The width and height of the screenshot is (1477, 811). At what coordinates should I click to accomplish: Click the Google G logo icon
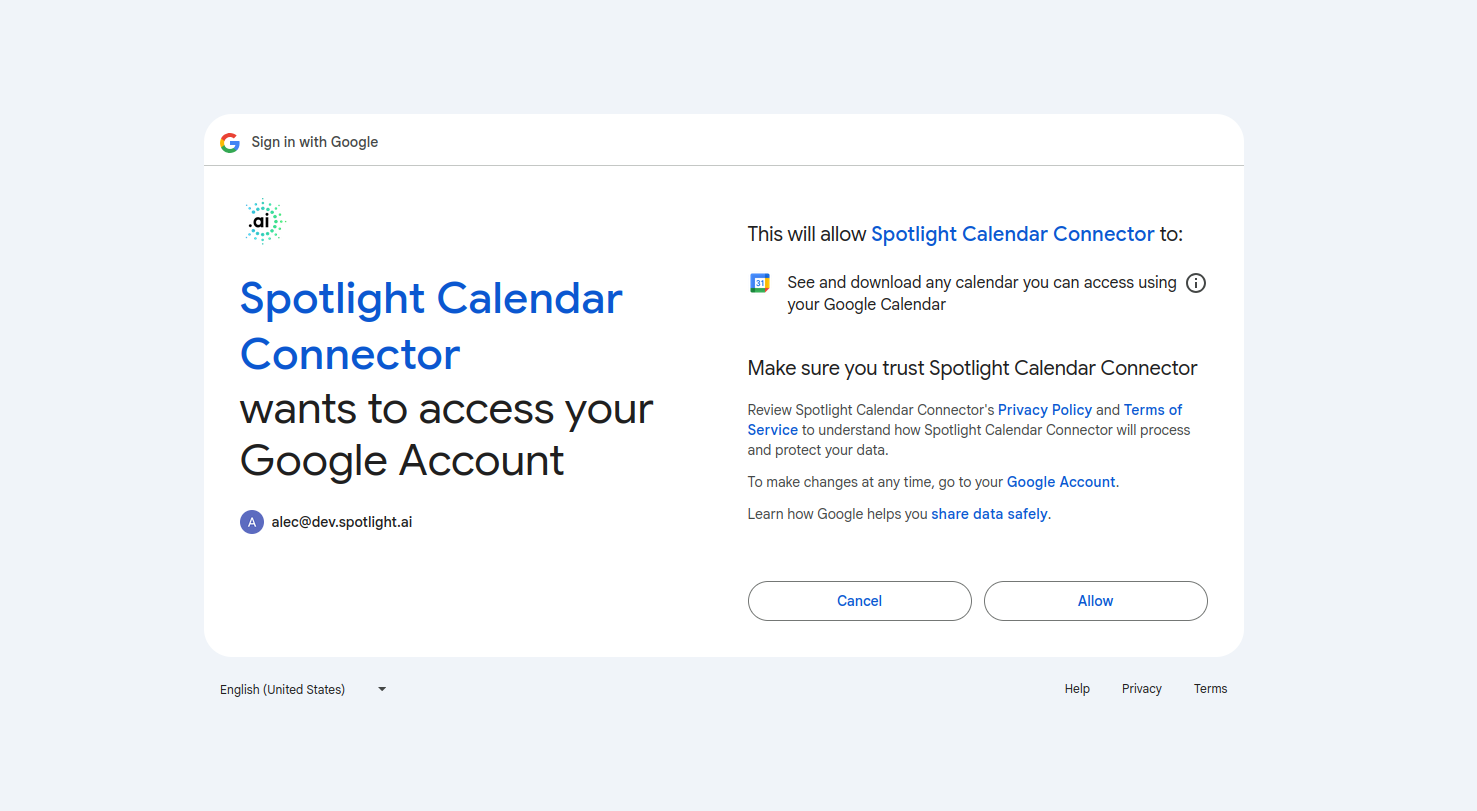(230, 142)
